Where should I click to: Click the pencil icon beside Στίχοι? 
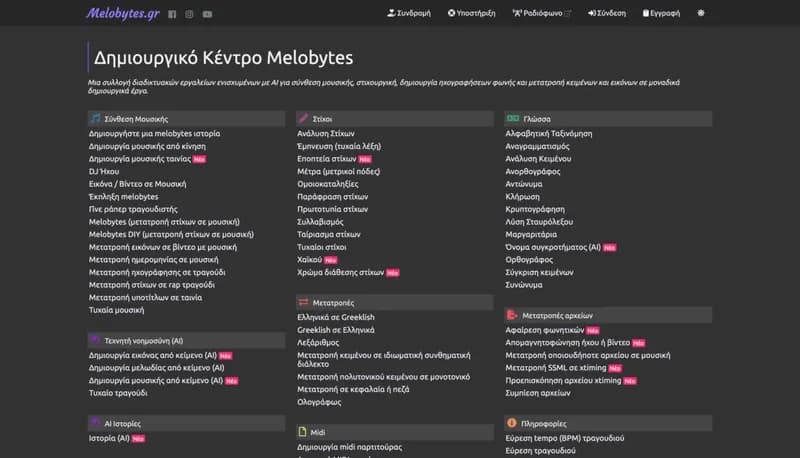(x=304, y=118)
